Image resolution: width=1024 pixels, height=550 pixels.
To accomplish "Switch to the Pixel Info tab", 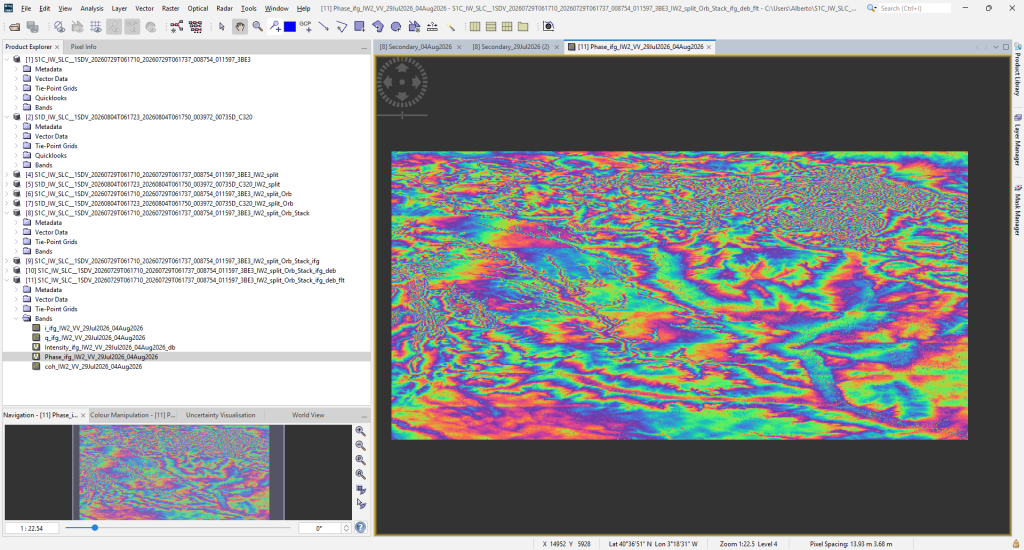I will pos(83,47).
